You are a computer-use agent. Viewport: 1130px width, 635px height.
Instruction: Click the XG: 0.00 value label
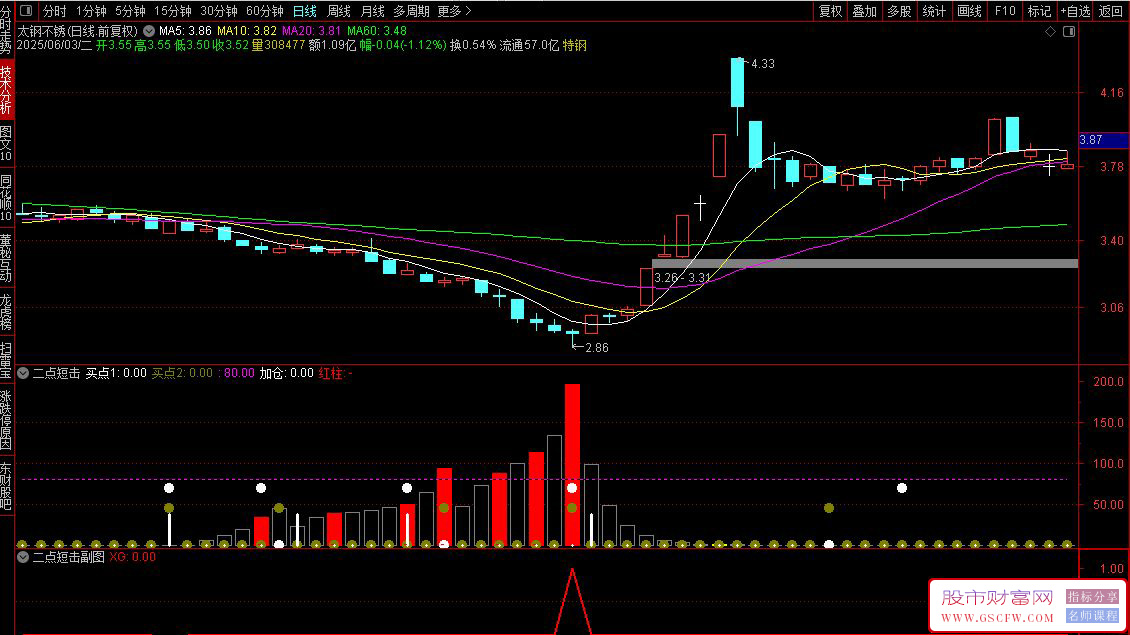pyautogui.click(x=133, y=557)
